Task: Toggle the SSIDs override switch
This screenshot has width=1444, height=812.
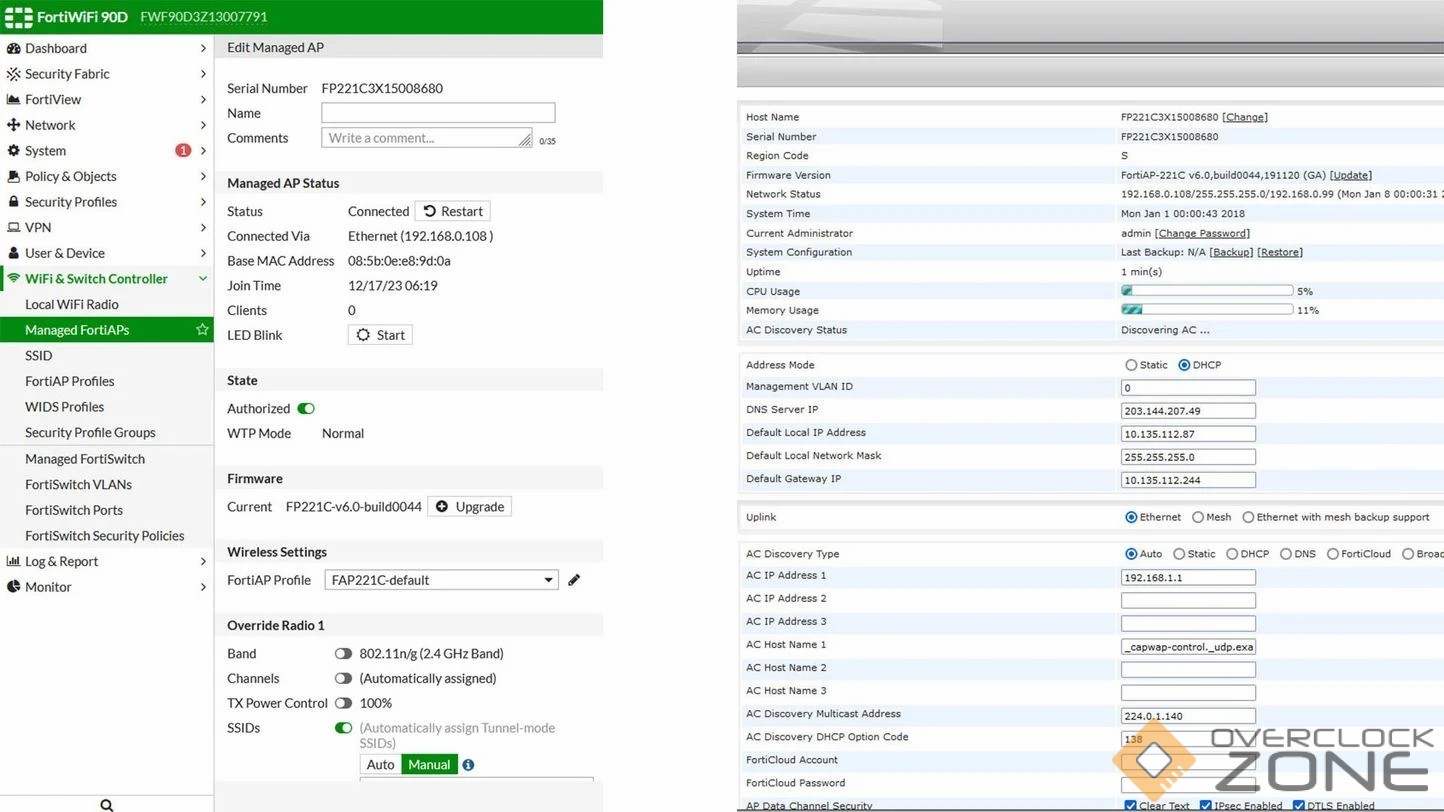Action: point(343,728)
